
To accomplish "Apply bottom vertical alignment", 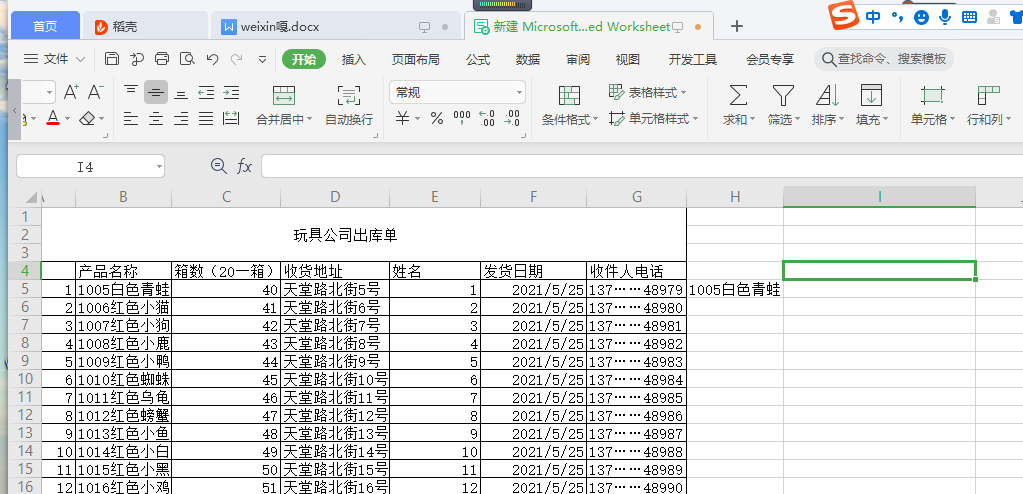I will pyautogui.click(x=181, y=93).
